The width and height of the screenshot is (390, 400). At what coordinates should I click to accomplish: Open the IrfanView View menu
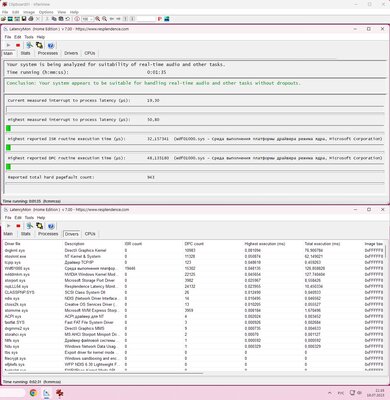[x=62, y=12]
